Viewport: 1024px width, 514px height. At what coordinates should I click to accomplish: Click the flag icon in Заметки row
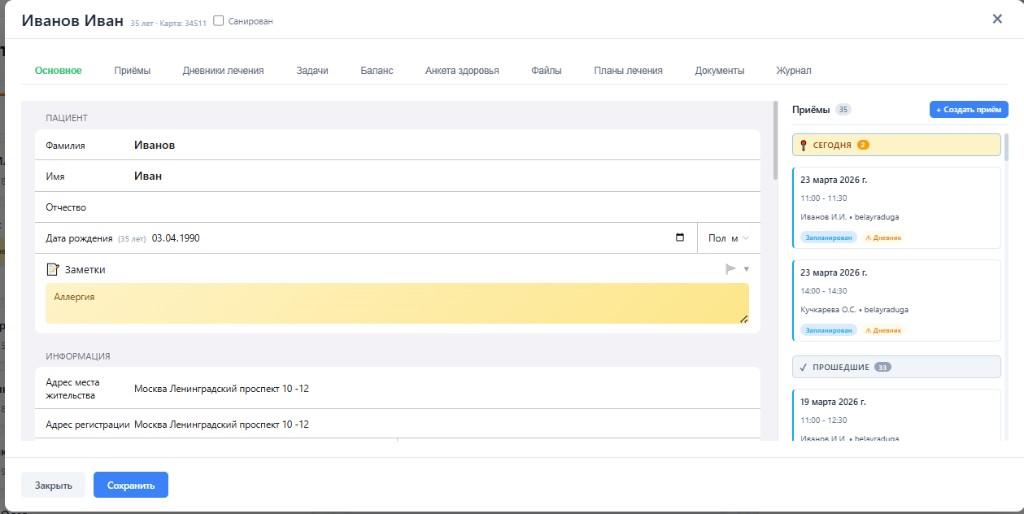click(x=730, y=269)
